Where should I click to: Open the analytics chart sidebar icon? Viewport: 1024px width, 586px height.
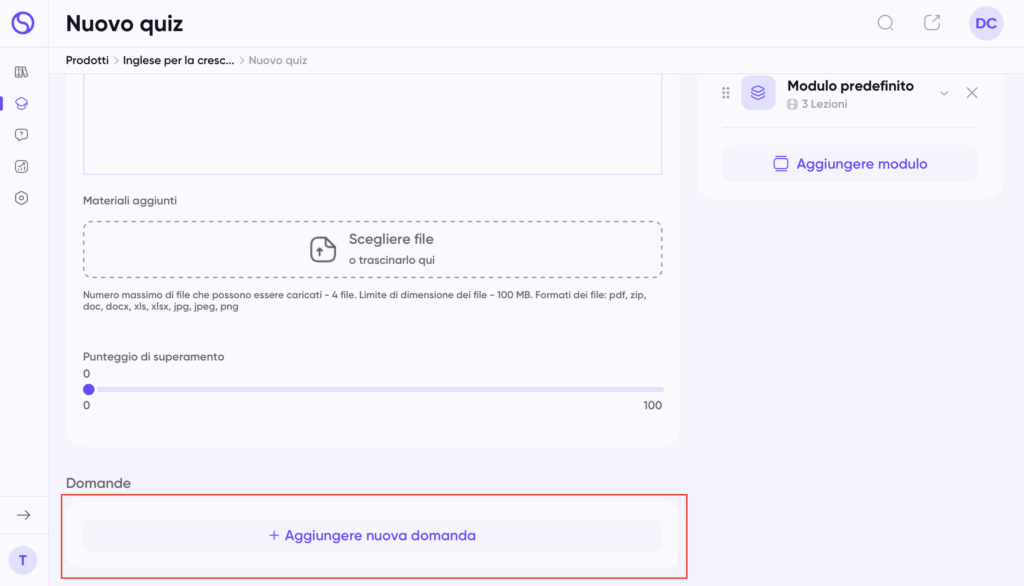coord(22,166)
